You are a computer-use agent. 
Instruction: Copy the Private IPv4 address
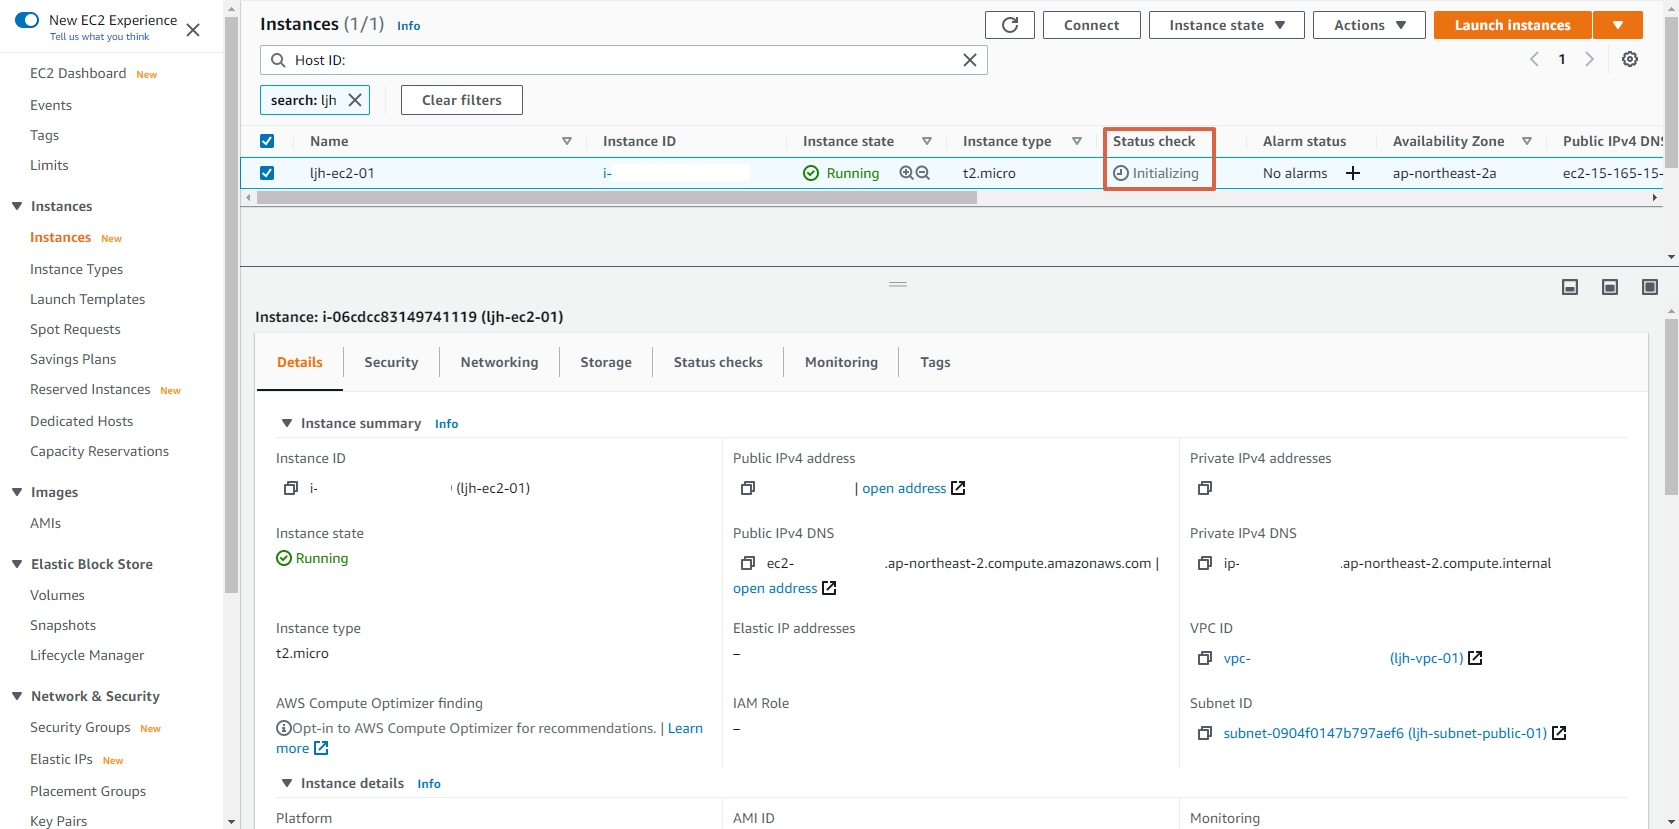click(x=1205, y=488)
